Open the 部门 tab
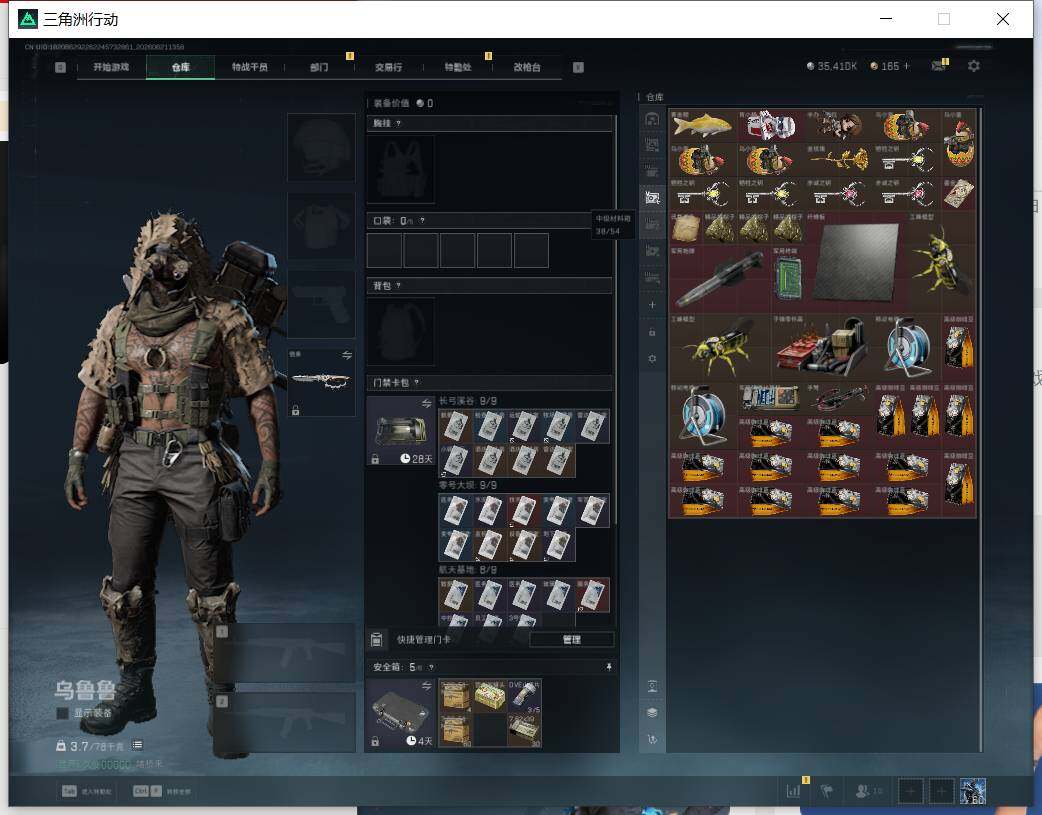The image size is (1042, 815). point(319,67)
